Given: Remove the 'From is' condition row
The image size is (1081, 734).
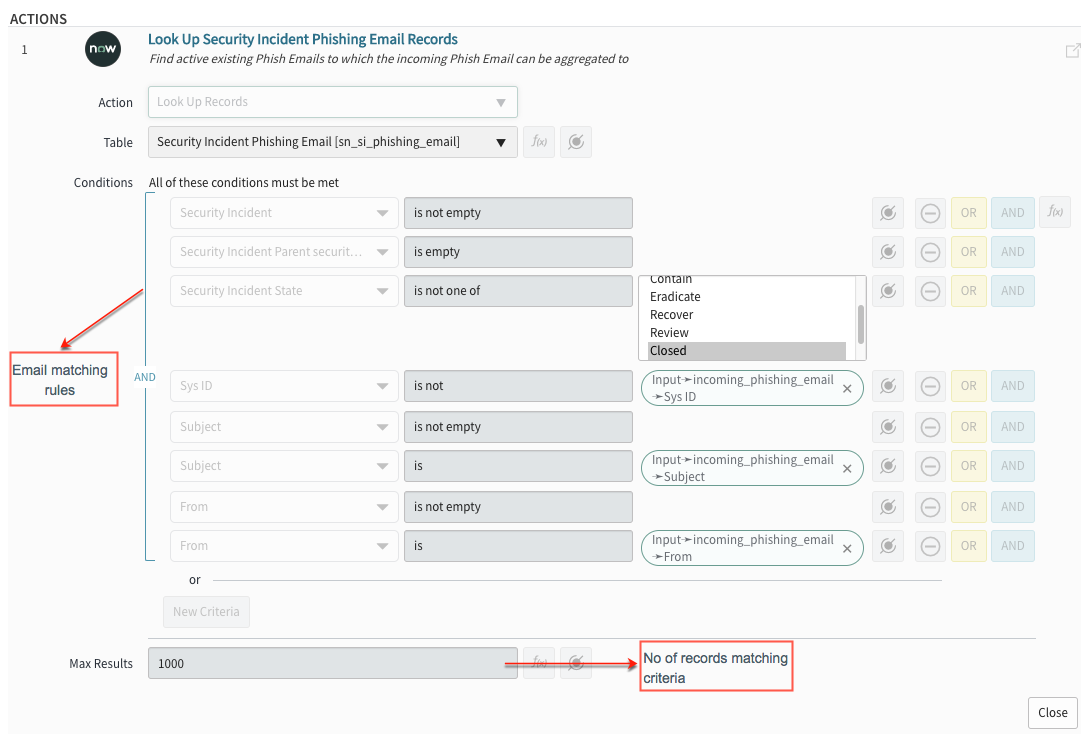Looking at the screenshot, I should pyautogui.click(x=930, y=546).
